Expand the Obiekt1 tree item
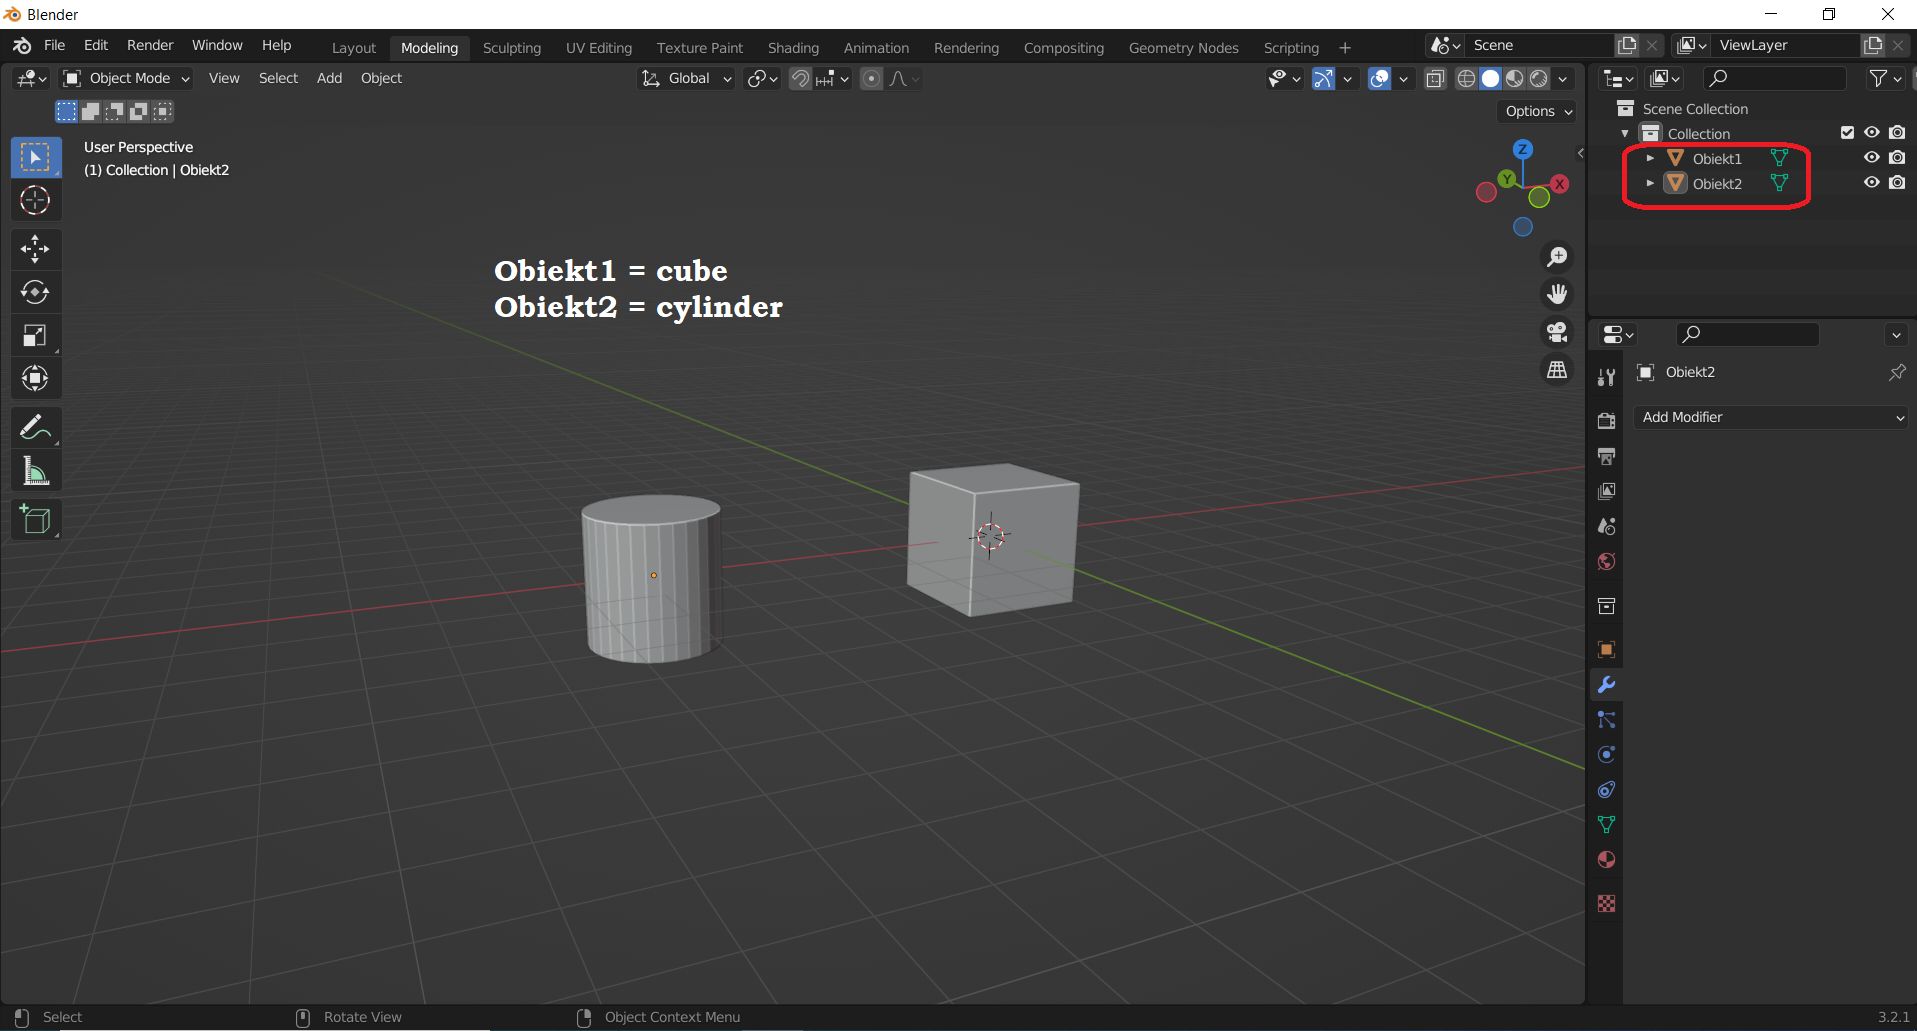This screenshot has height=1031, width=1917. (1650, 158)
